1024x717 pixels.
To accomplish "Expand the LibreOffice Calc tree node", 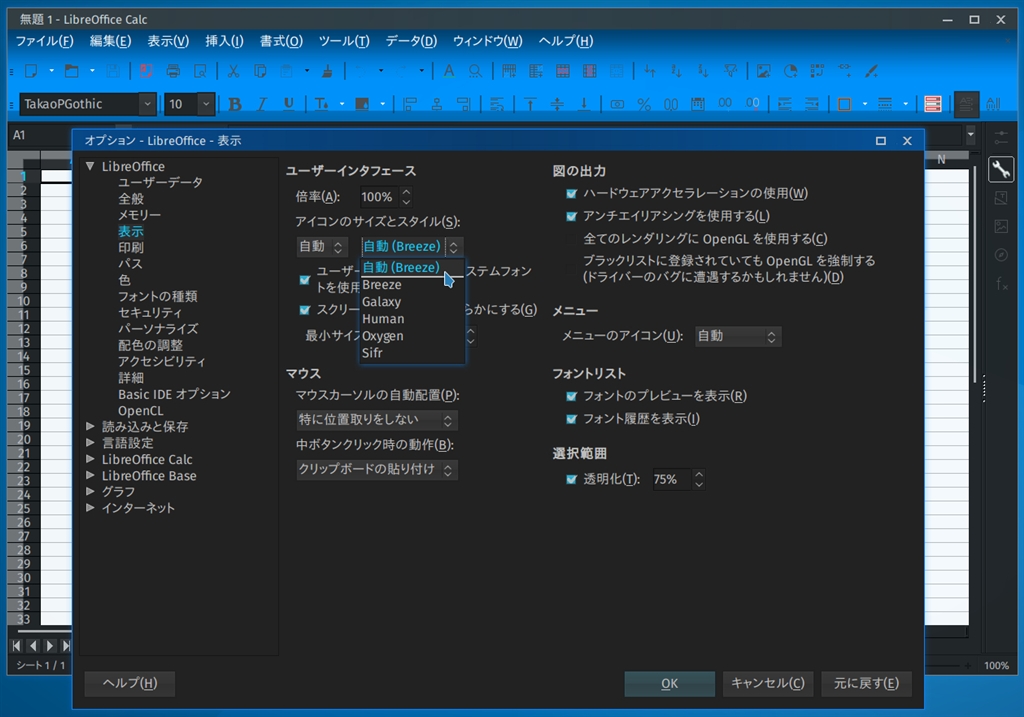I will click(x=91, y=459).
